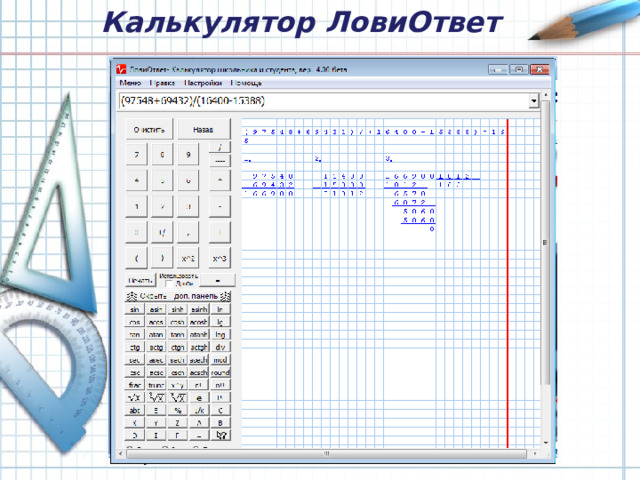
Task: Open the Настройки menu
Action: pos(203,83)
